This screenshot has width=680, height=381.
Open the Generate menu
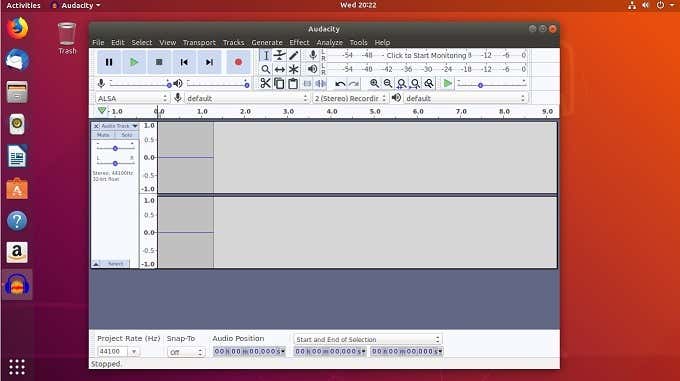point(267,42)
